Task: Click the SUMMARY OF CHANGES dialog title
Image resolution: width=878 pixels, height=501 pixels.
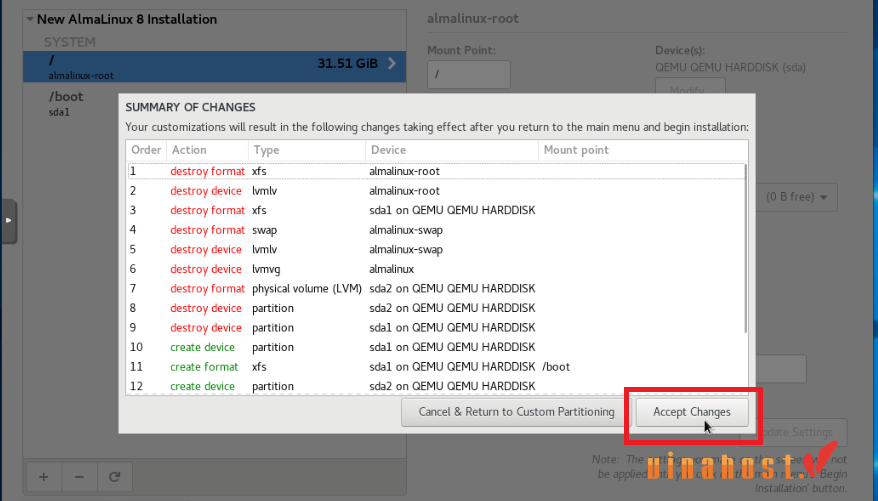Action: coord(190,107)
